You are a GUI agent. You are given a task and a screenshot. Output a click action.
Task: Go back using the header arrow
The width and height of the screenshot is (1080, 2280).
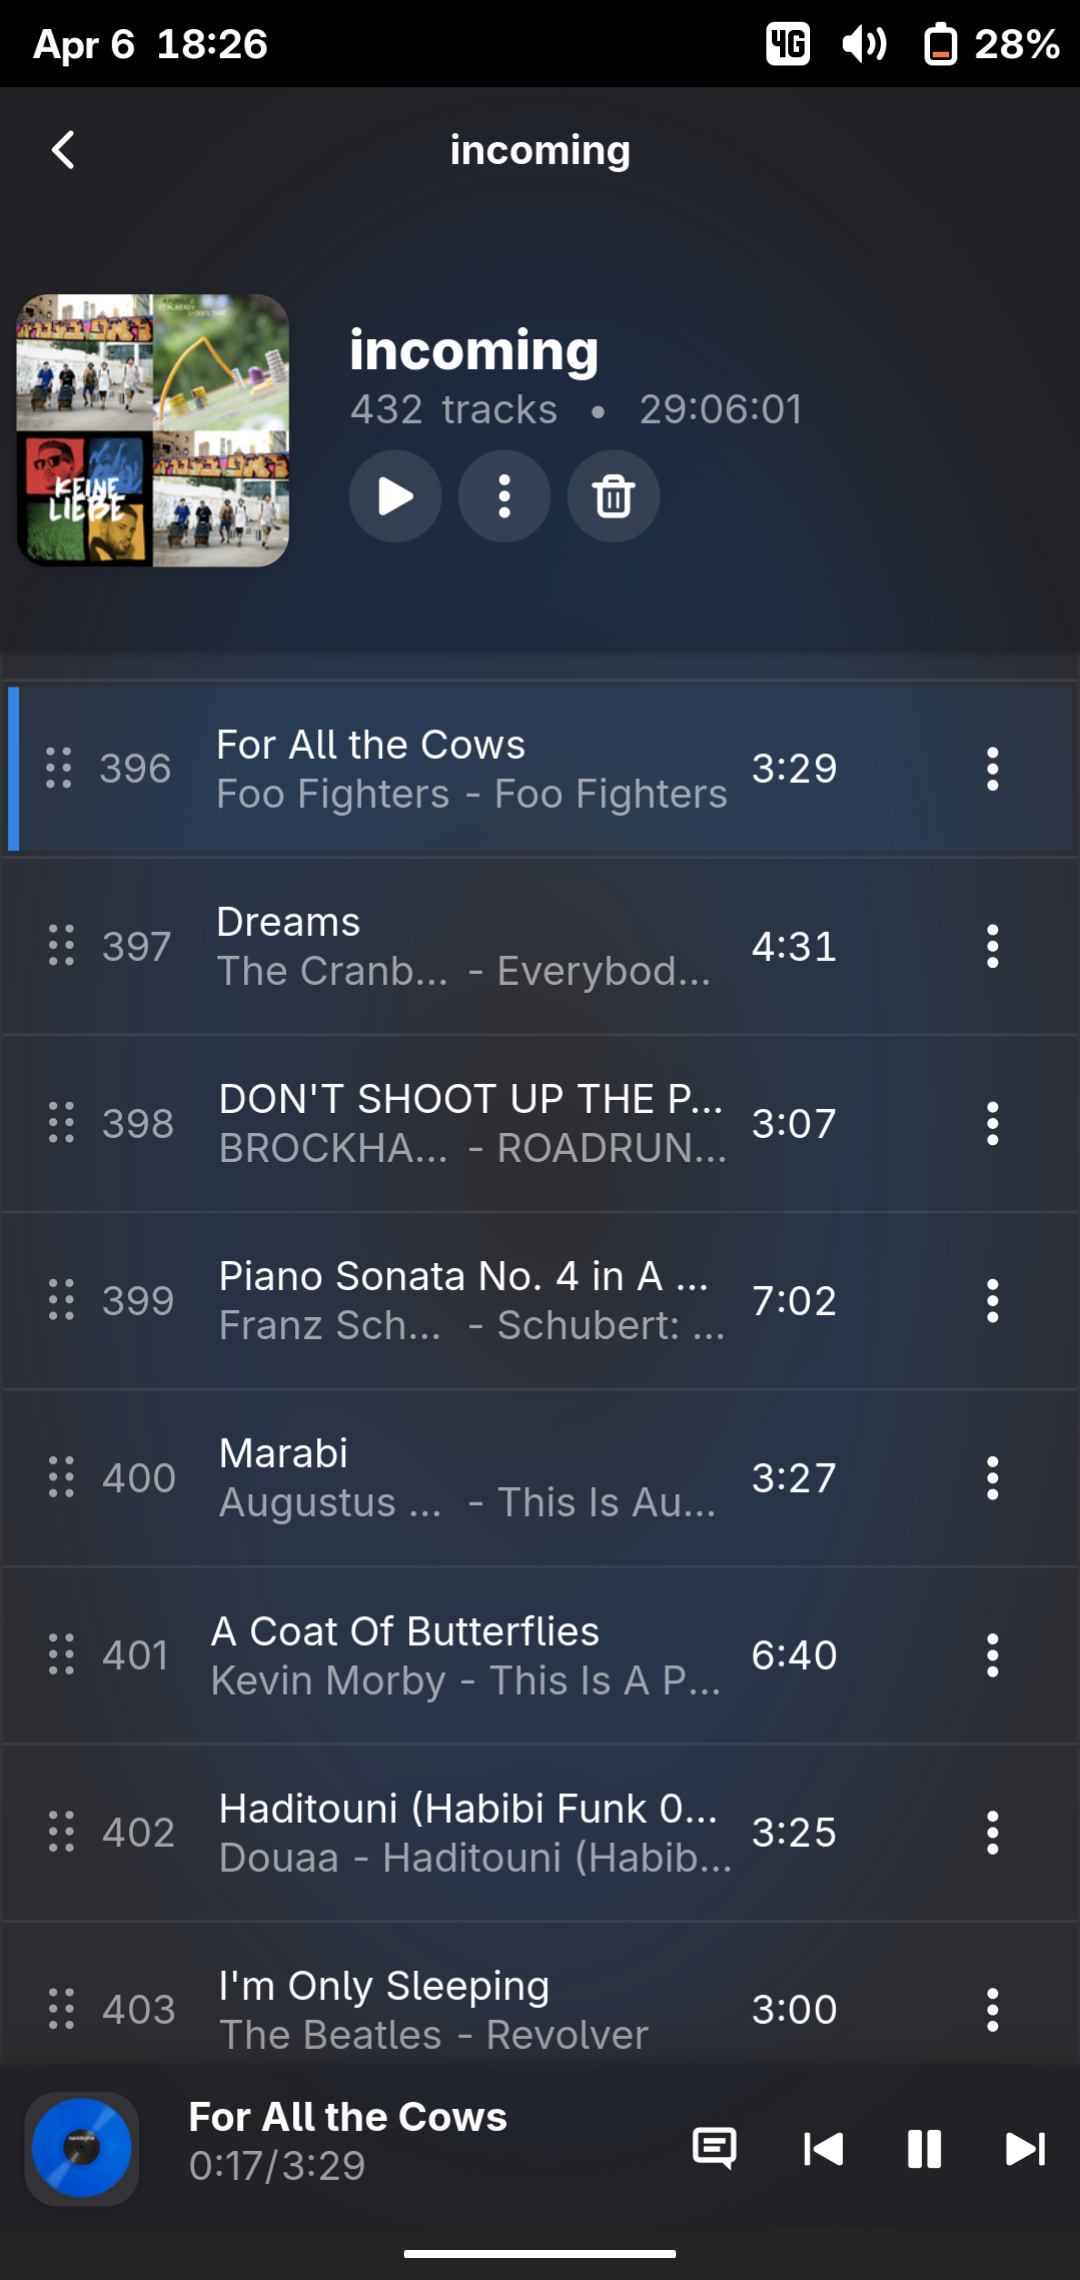coord(63,150)
